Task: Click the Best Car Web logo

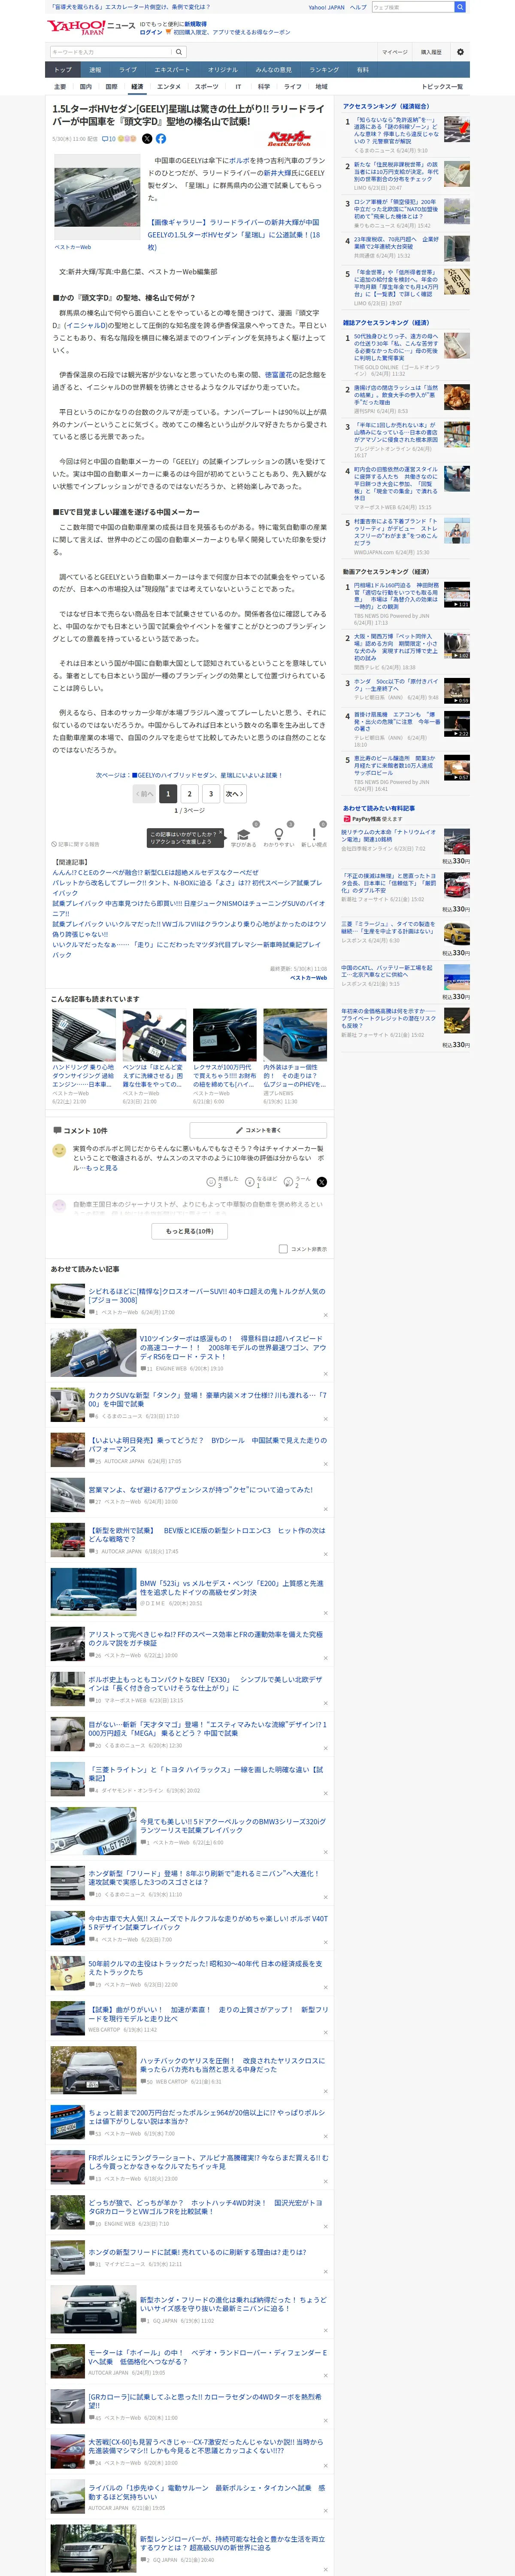Action: click(x=289, y=139)
